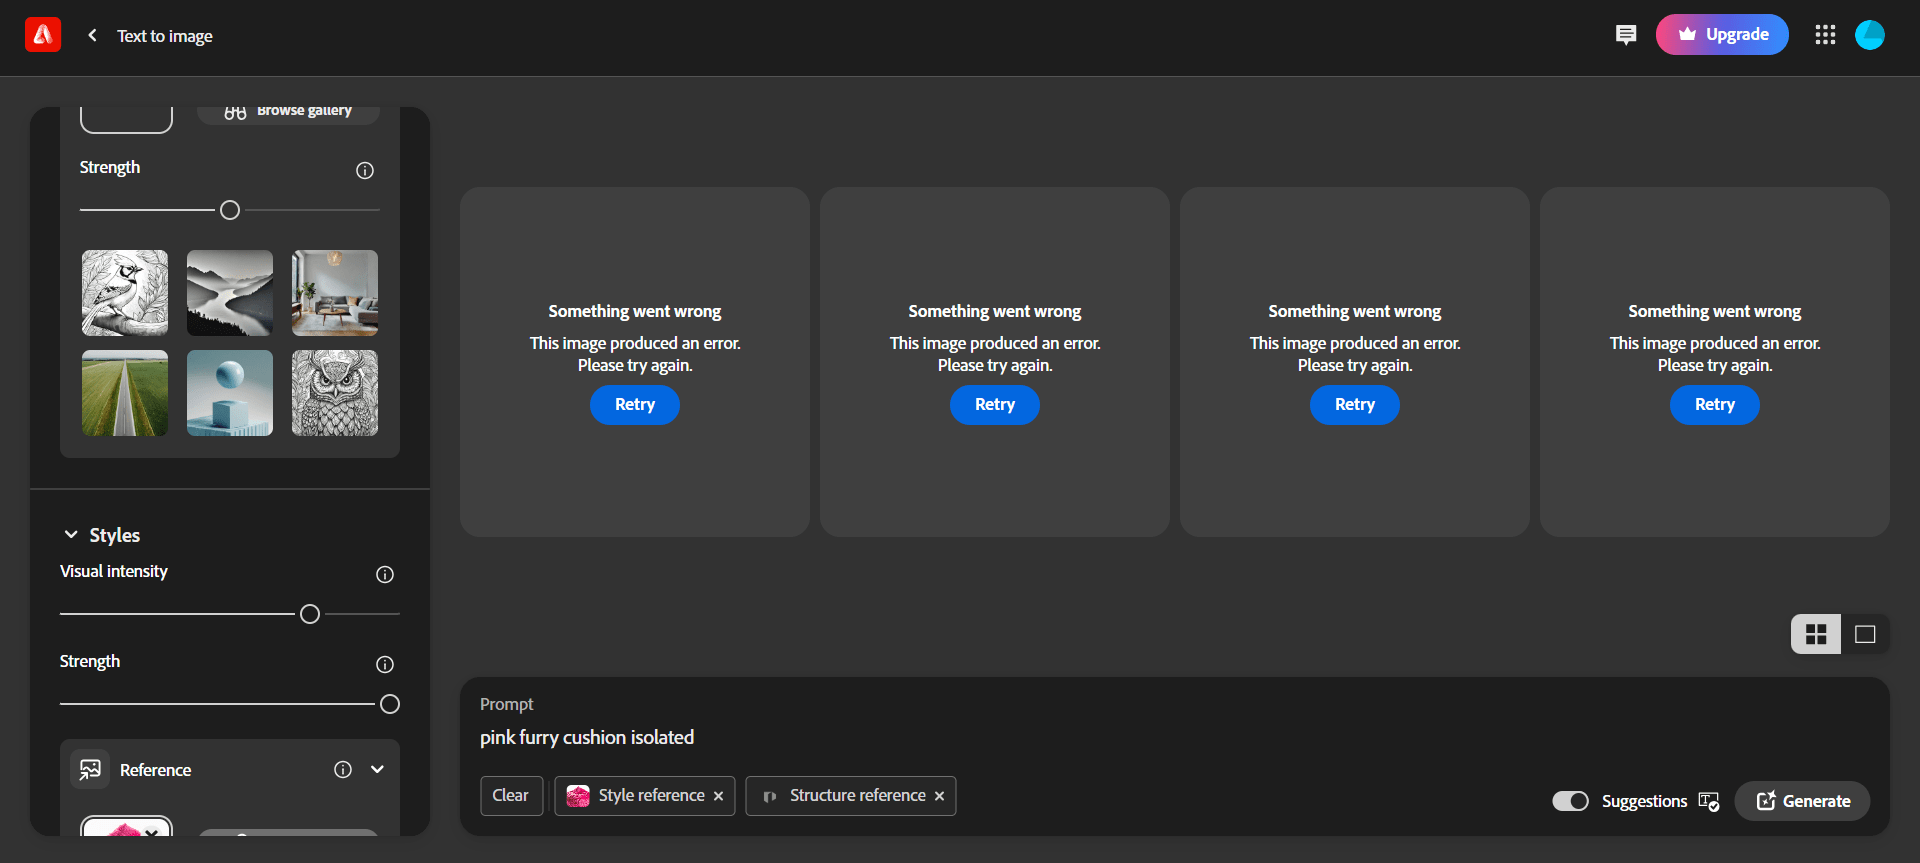This screenshot has width=1920, height=863.
Task: Click into the prompt text field
Action: pos(1175,737)
